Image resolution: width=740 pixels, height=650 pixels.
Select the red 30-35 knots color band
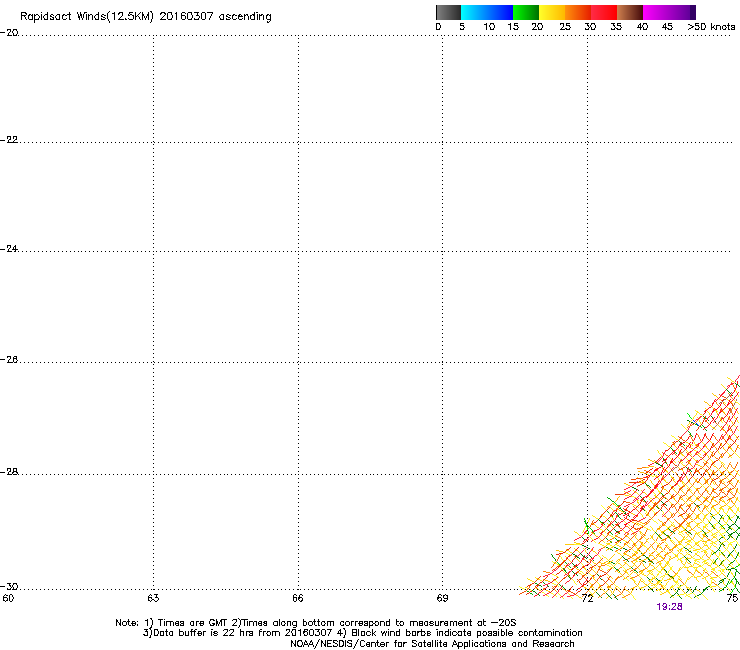click(x=604, y=12)
